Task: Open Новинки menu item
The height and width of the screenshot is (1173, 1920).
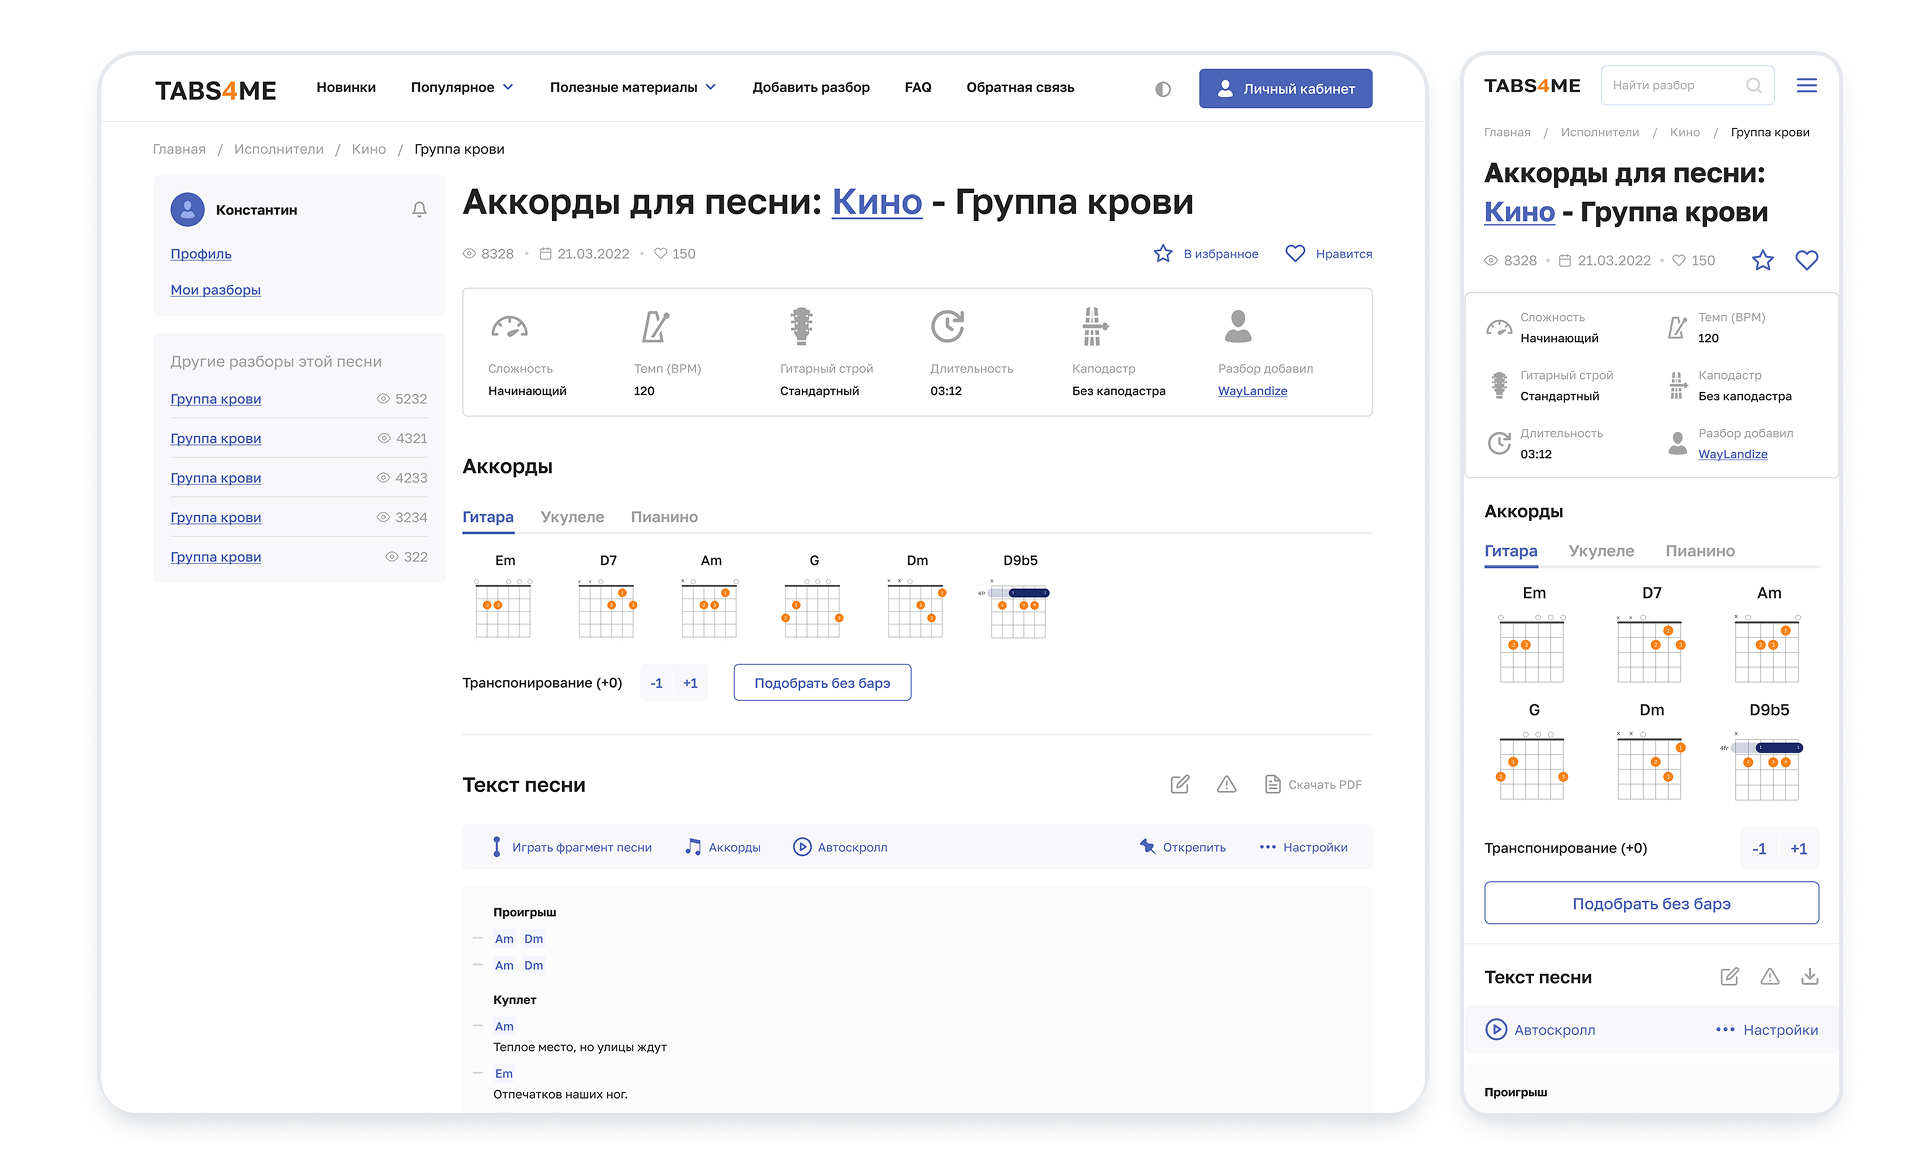Action: [346, 88]
